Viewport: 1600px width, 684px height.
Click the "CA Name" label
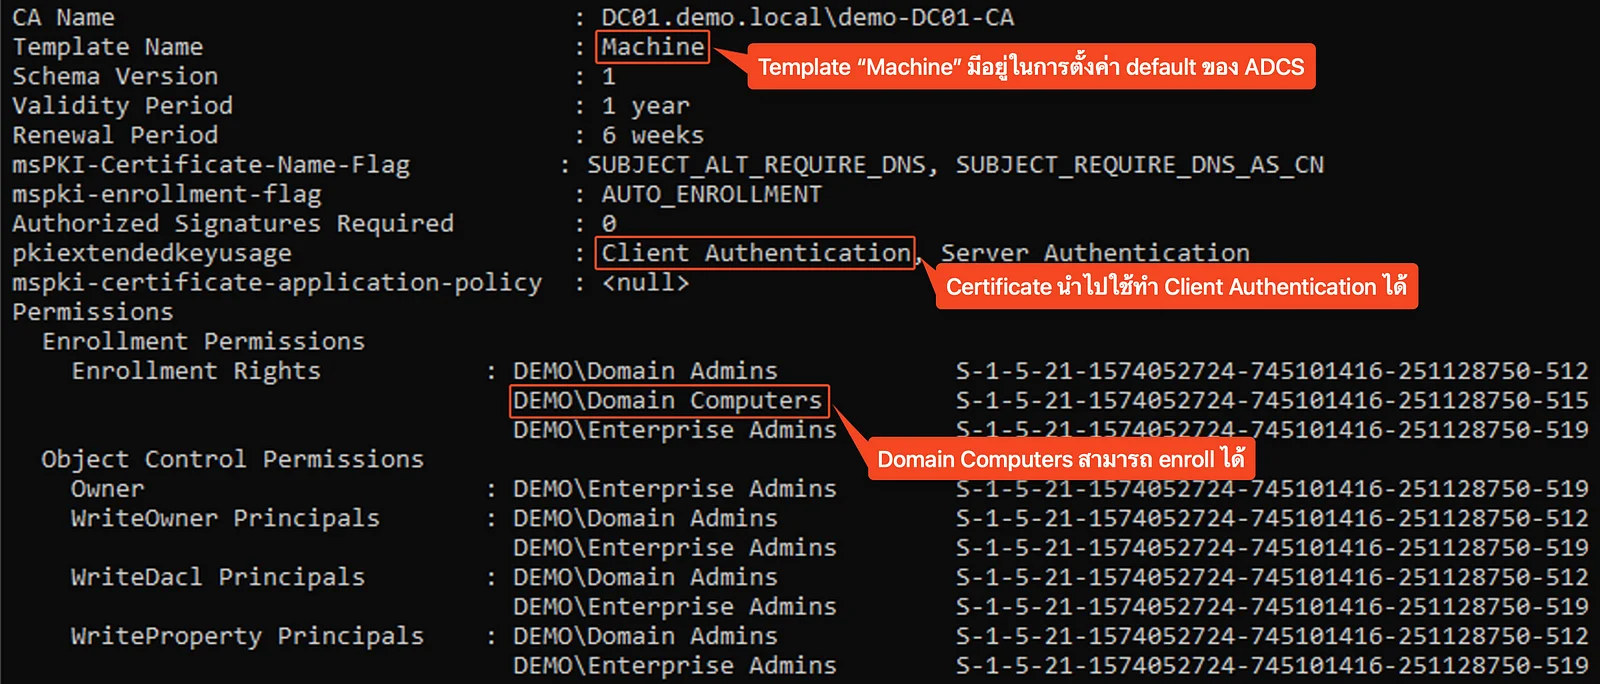click(63, 18)
